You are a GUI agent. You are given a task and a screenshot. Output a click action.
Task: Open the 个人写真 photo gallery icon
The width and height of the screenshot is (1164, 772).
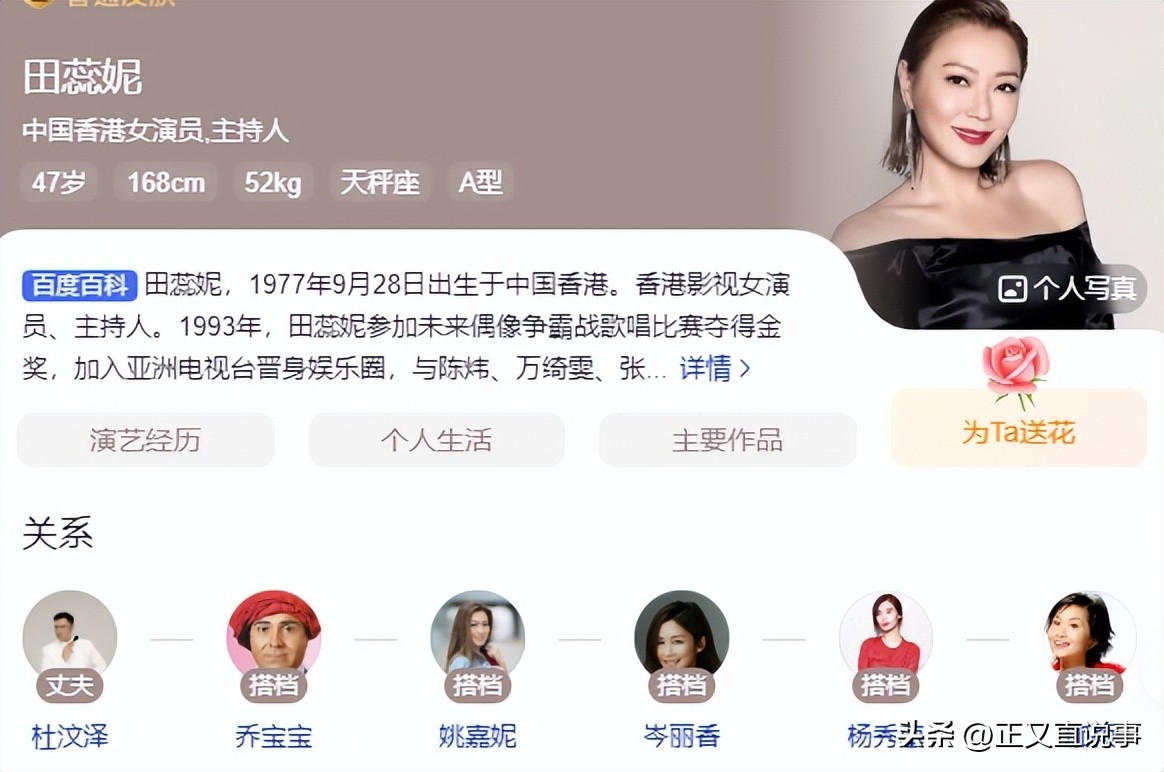pyautogui.click(x=1012, y=288)
